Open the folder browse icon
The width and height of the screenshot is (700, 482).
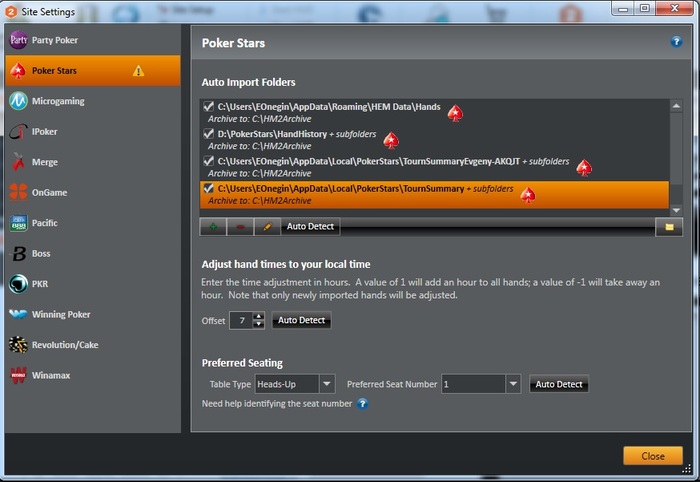point(669,227)
